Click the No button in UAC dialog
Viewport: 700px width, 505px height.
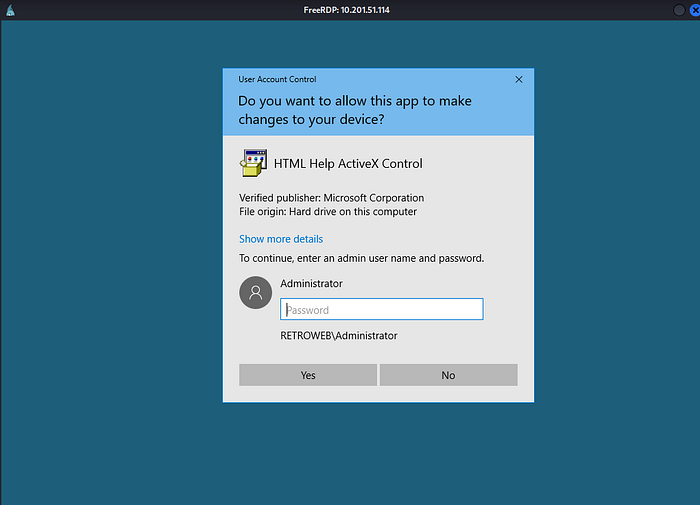[449, 375]
